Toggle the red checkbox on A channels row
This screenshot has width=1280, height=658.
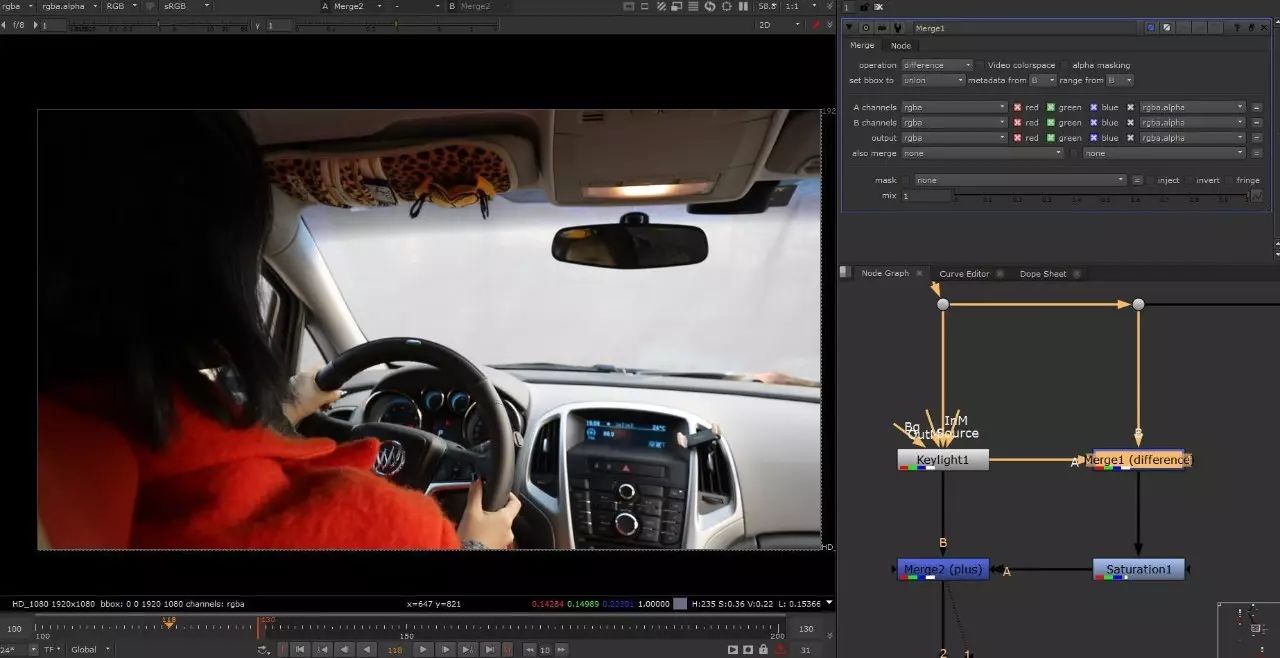point(1017,107)
